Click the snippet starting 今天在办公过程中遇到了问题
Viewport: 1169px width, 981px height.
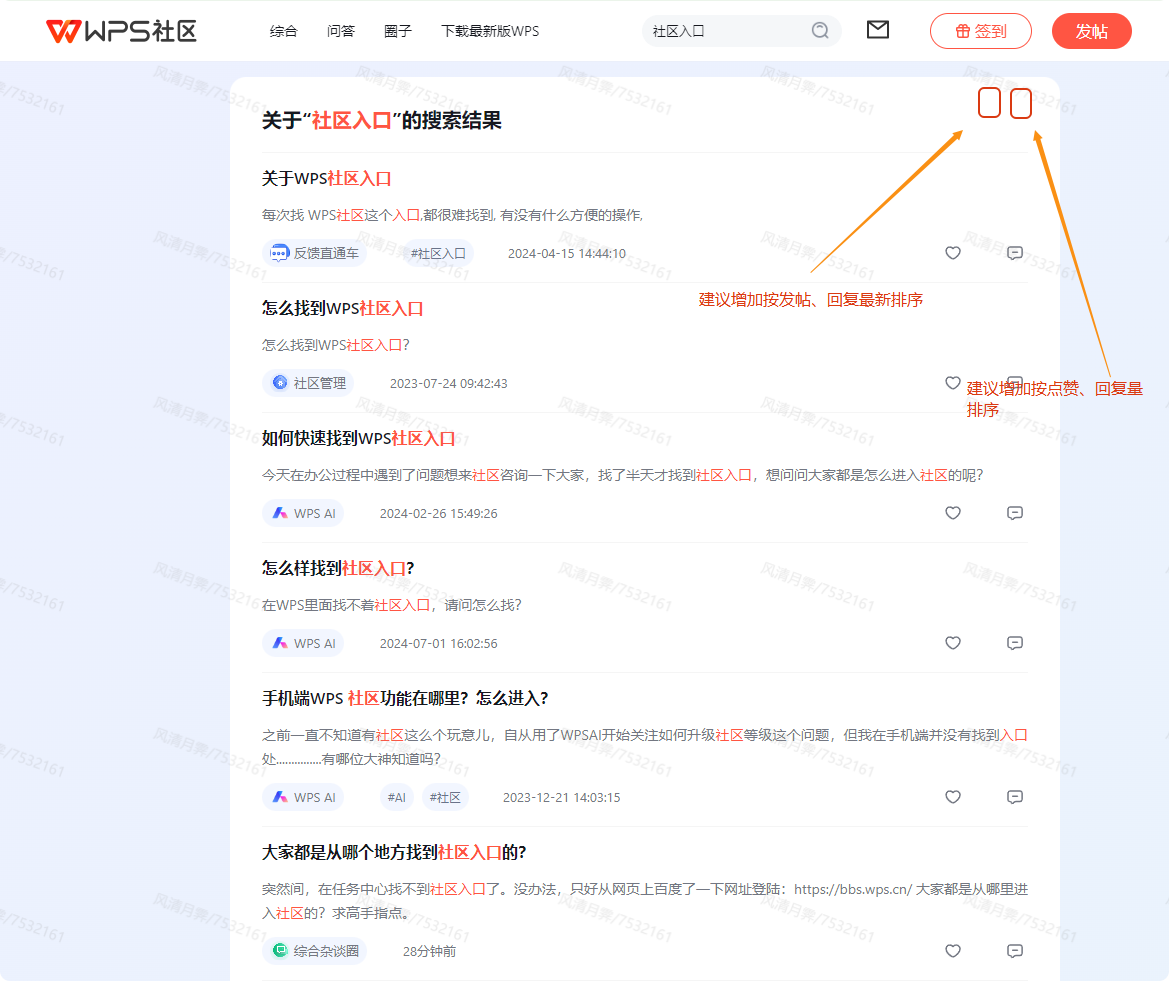tap(623, 475)
